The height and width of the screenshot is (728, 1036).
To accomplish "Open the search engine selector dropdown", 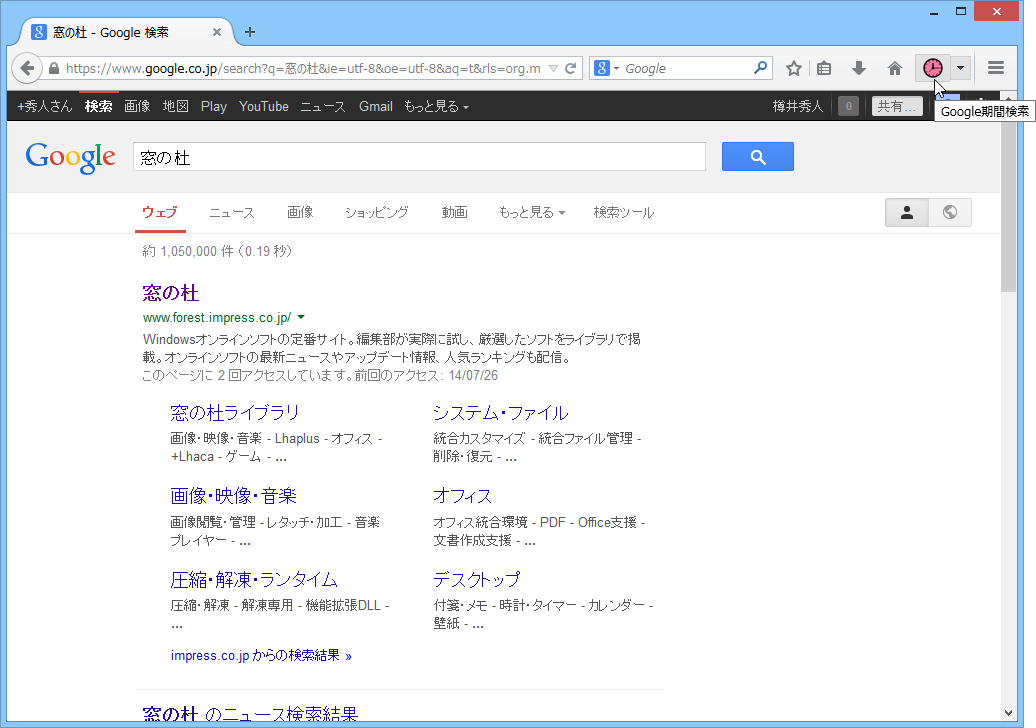I will tap(607, 68).
